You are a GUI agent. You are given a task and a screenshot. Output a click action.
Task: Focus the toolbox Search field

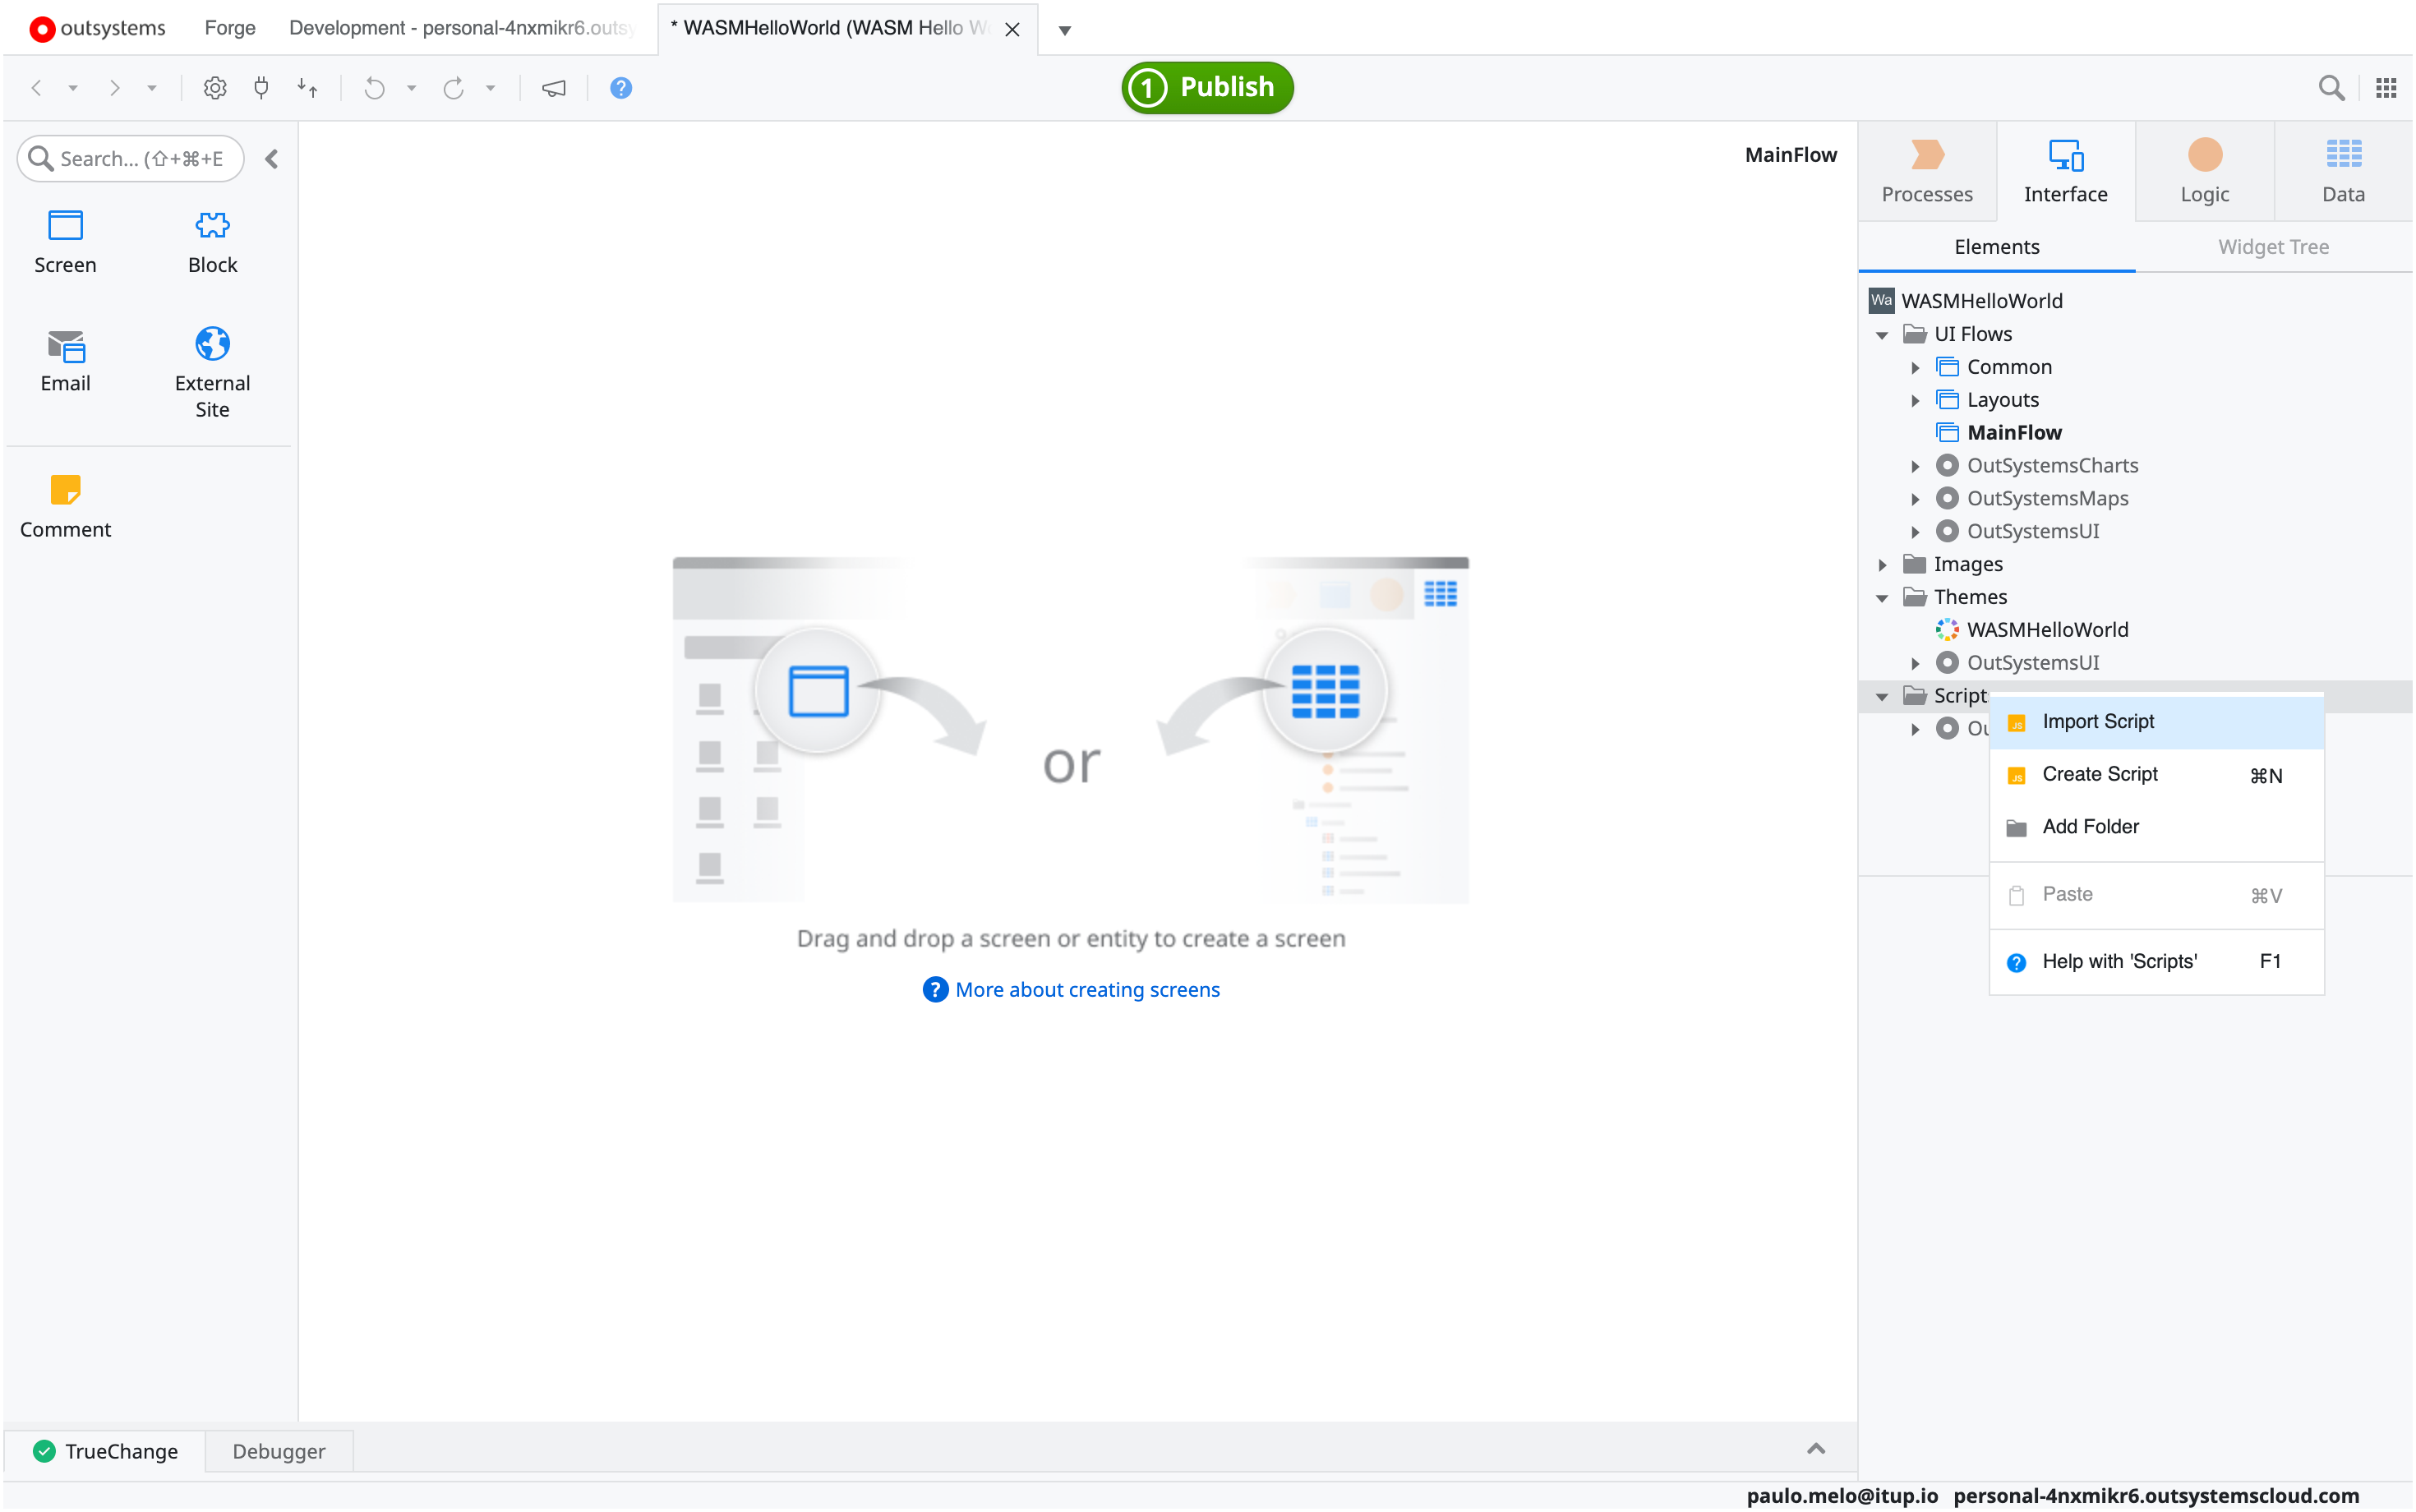131,159
